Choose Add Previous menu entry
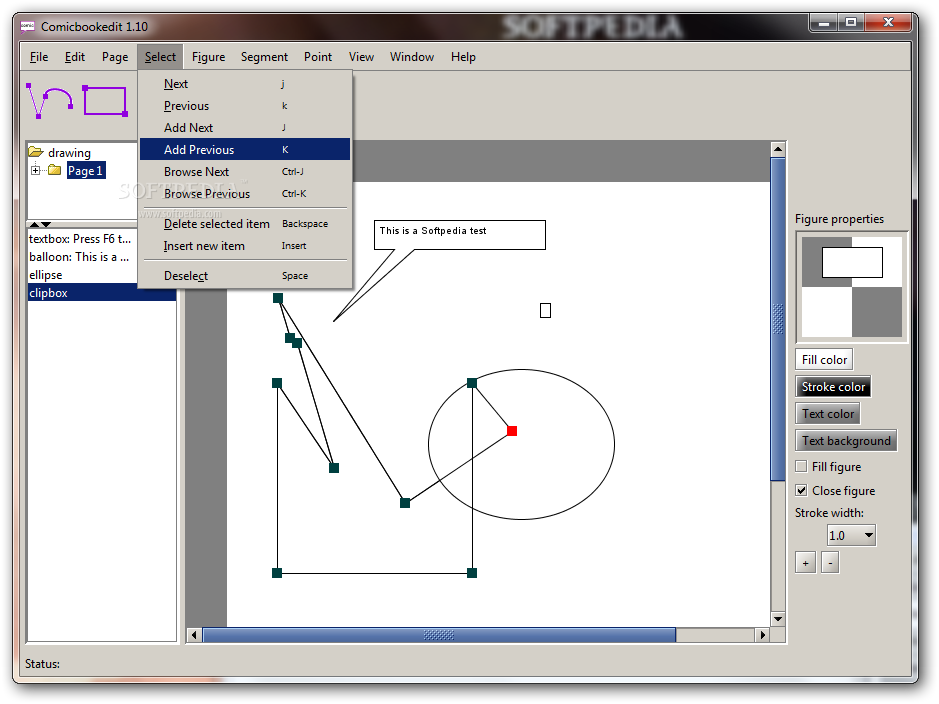The width and height of the screenshot is (939, 704). point(245,150)
